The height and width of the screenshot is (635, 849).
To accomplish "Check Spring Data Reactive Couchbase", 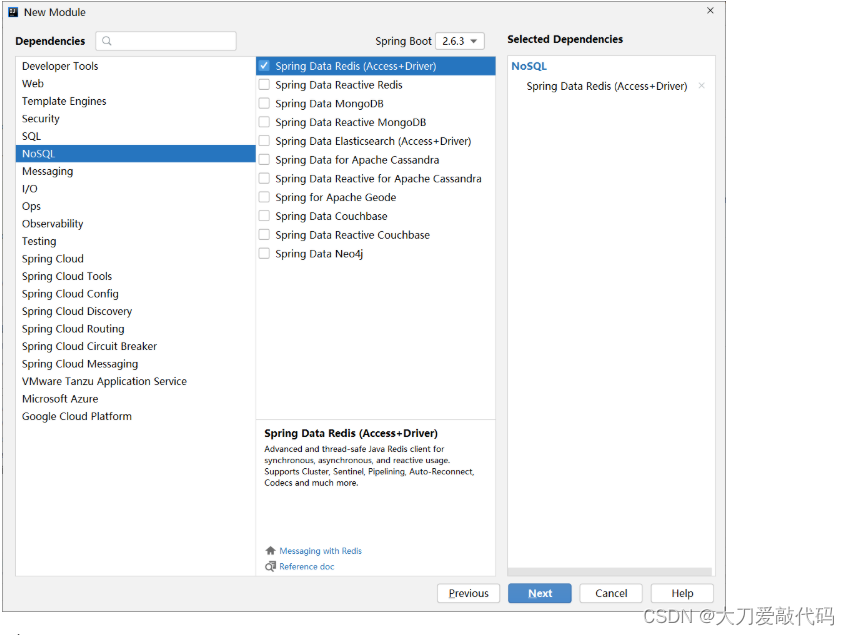I will [264, 234].
